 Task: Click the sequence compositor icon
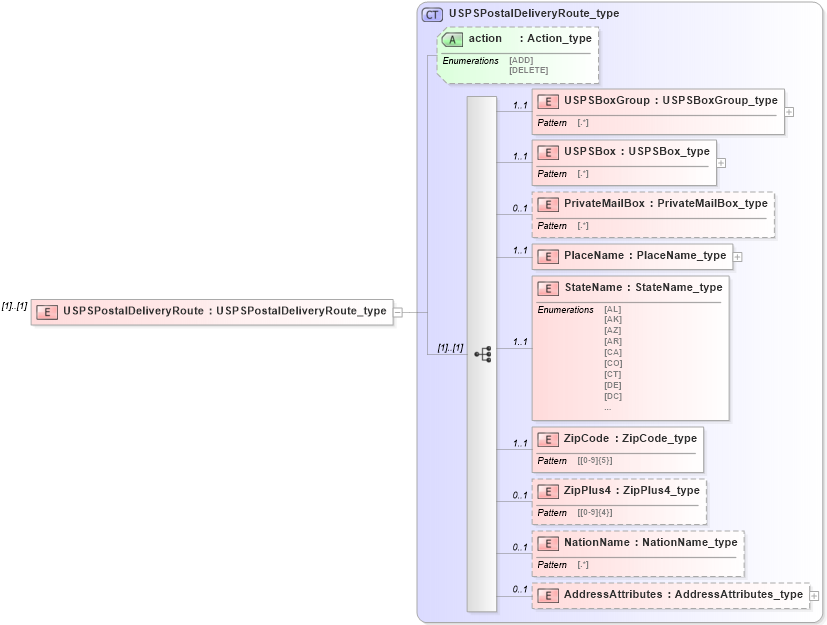point(484,352)
